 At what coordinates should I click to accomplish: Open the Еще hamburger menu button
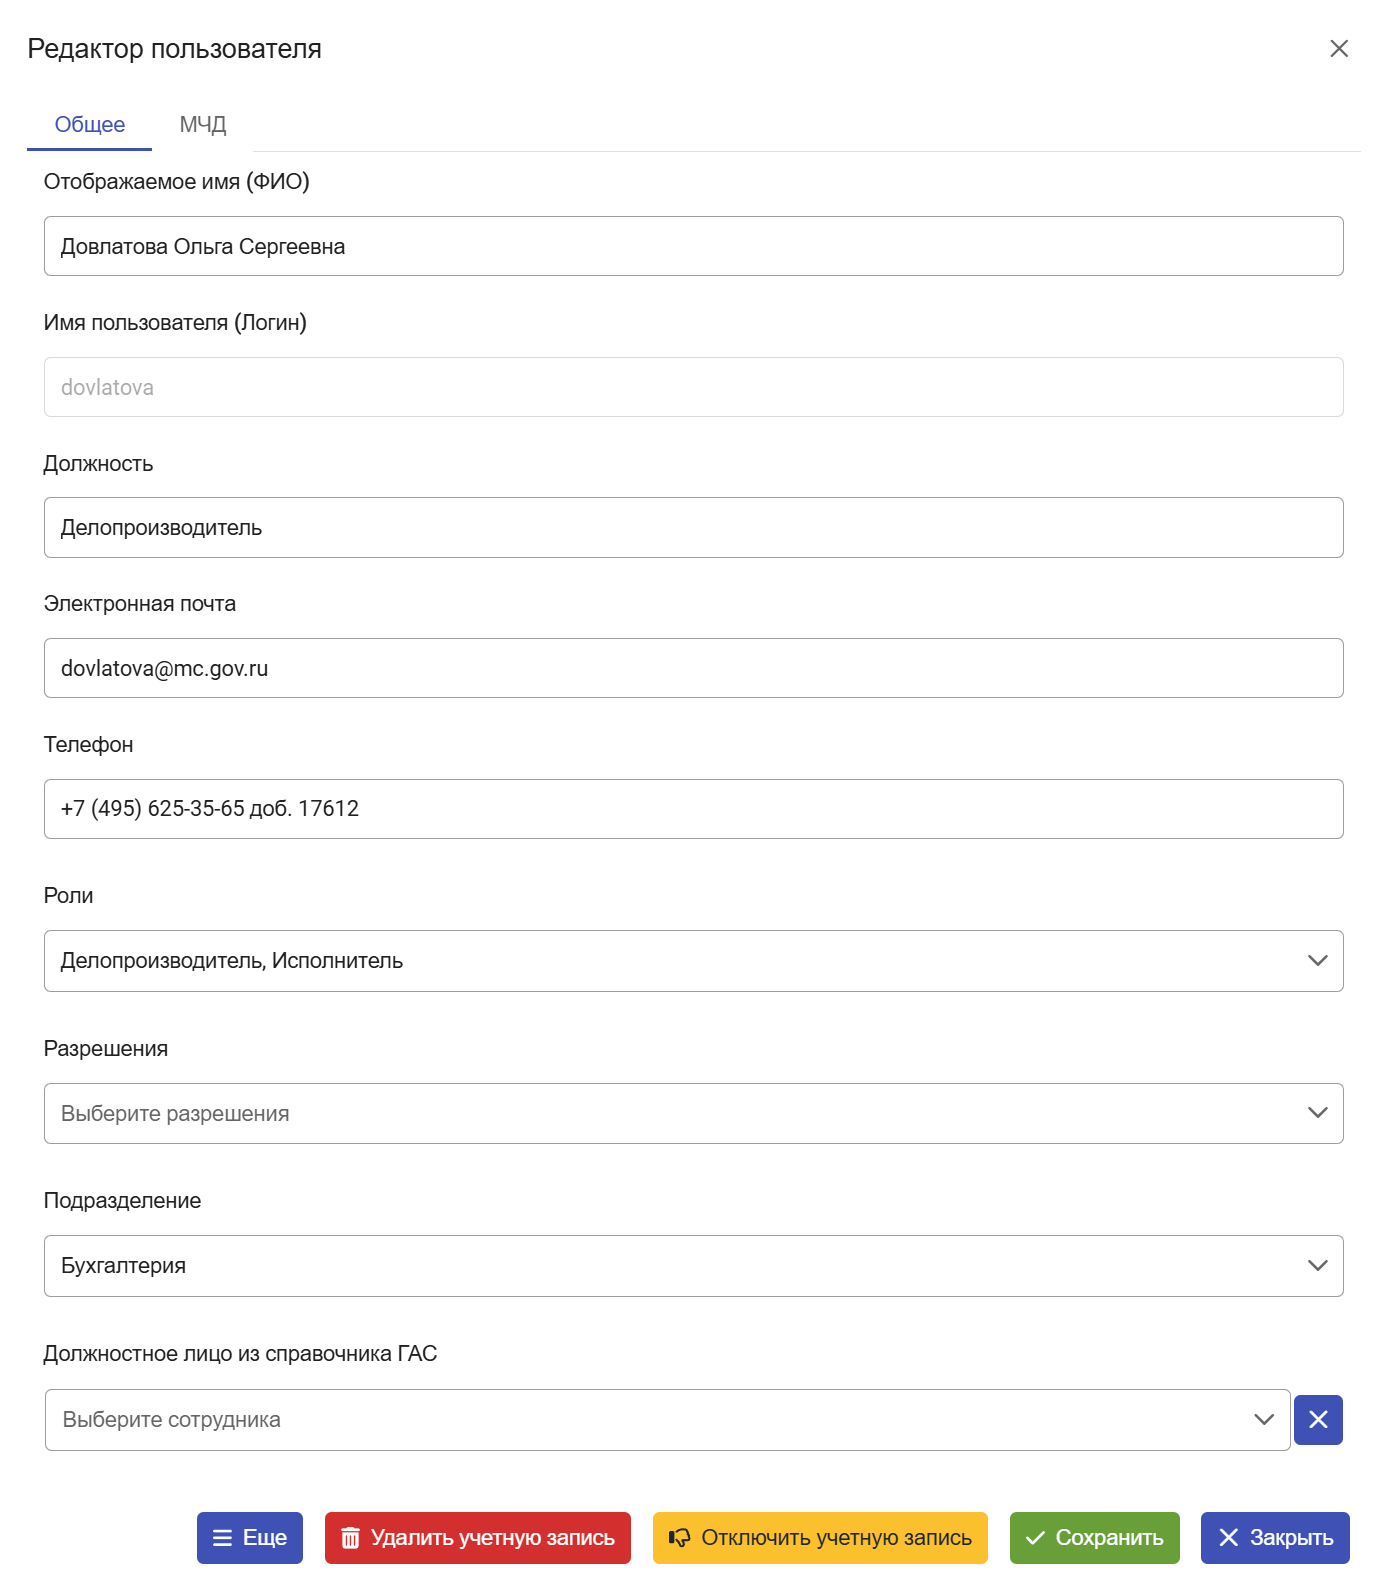tap(250, 1537)
